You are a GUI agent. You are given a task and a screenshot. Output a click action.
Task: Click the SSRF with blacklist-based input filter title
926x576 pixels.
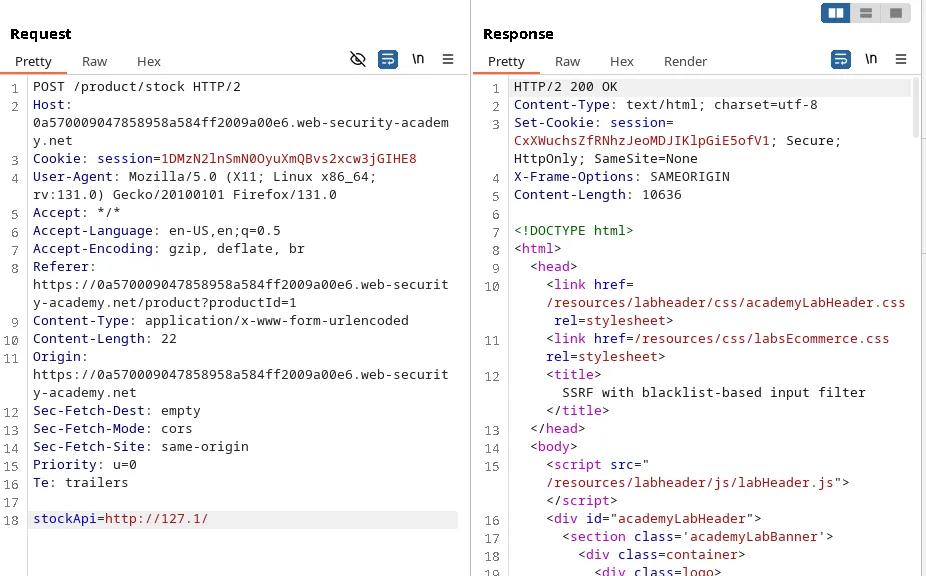713,393
